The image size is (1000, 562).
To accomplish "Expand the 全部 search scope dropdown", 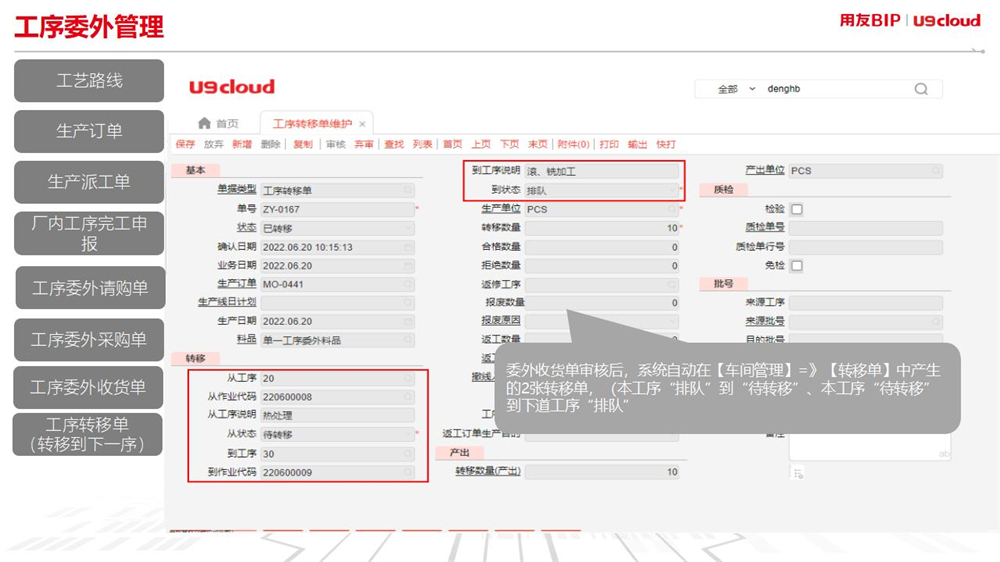I will point(752,89).
